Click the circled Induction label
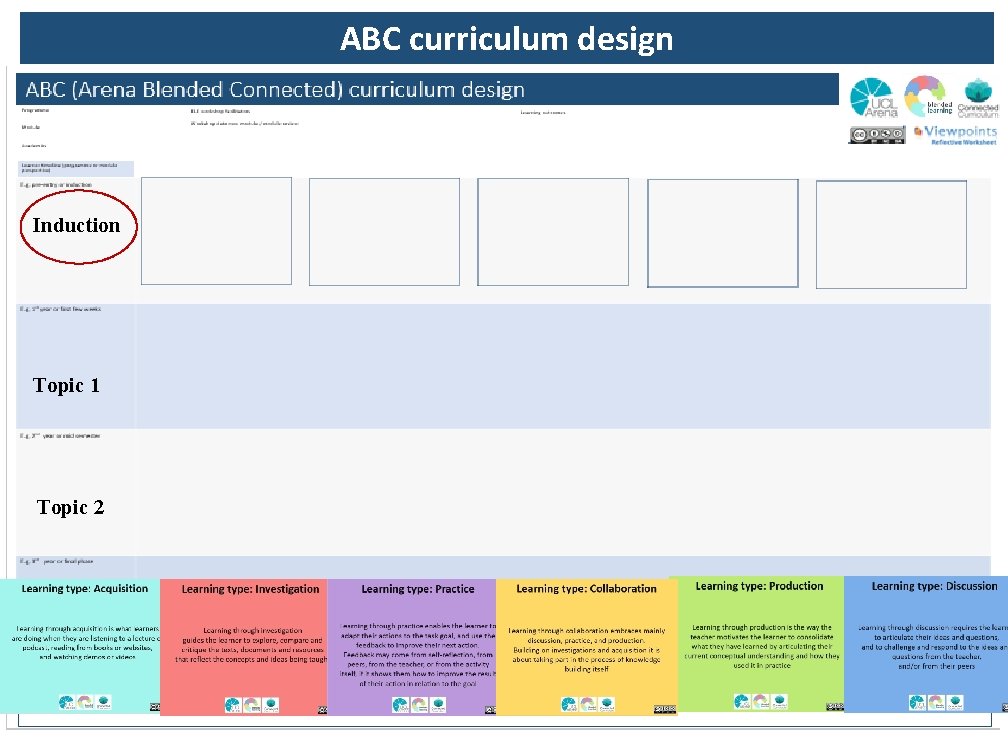The height and width of the screenshot is (756, 1008). pyautogui.click(x=77, y=226)
